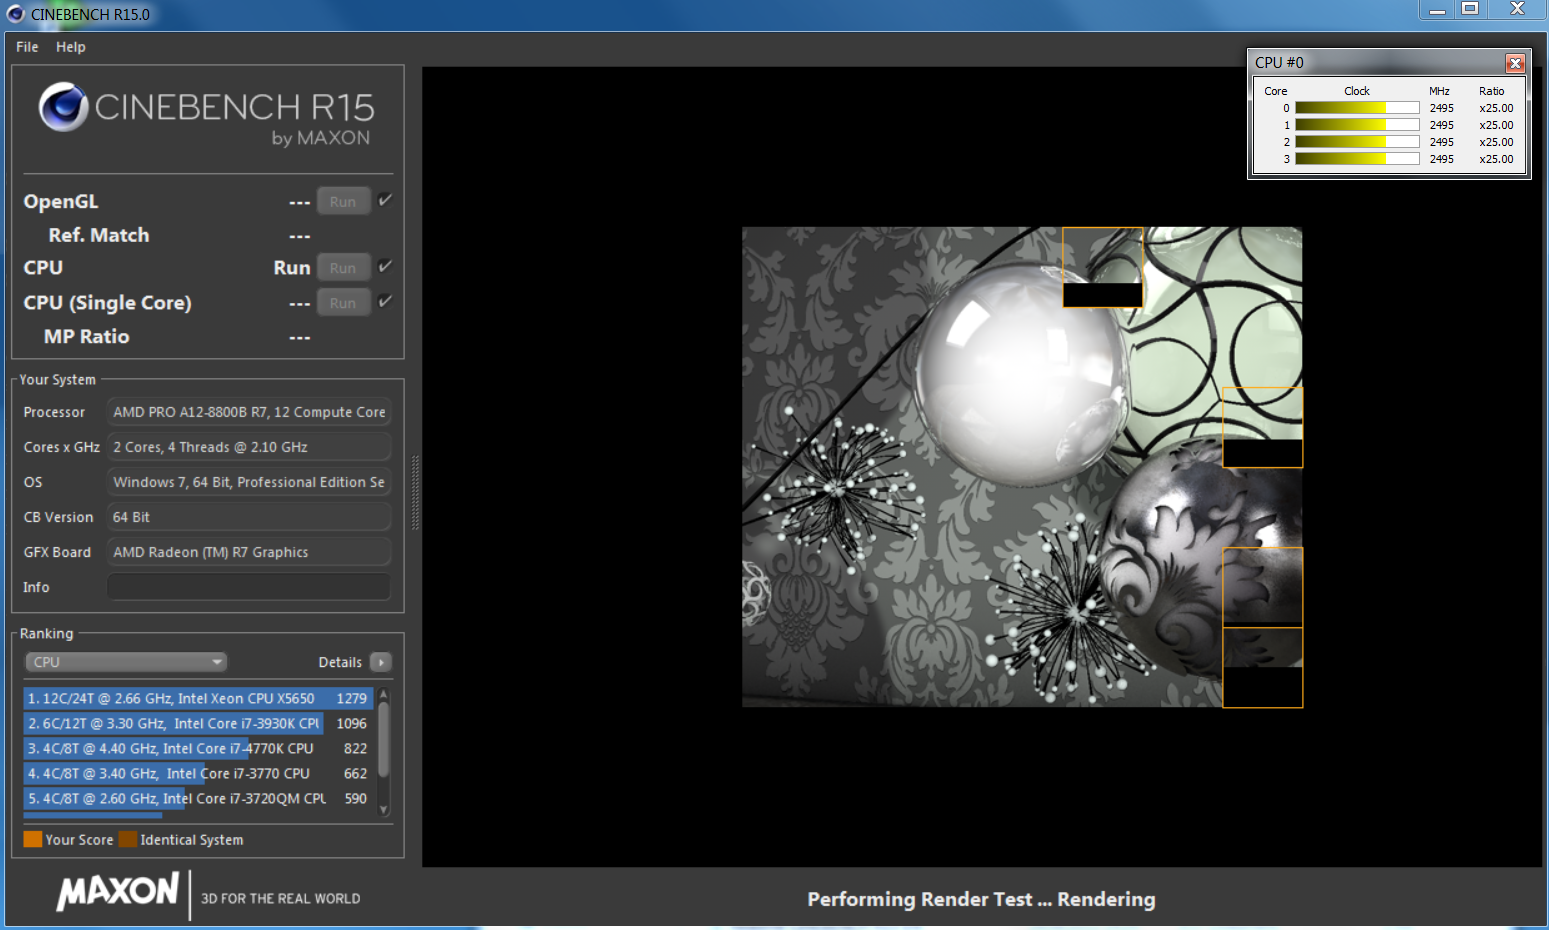The height and width of the screenshot is (930, 1549).
Task: Click ranking list scrollbar up arrow
Action: click(x=384, y=693)
